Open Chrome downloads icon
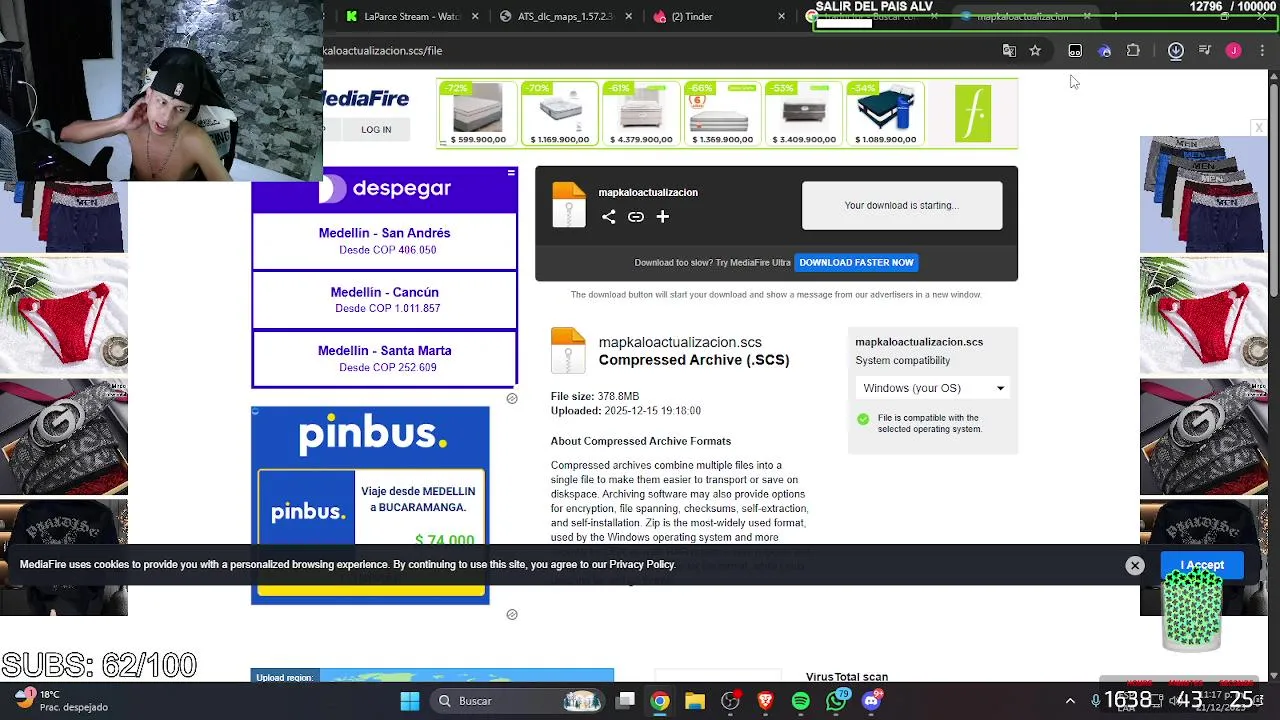 pyautogui.click(x=1176, y=51)
